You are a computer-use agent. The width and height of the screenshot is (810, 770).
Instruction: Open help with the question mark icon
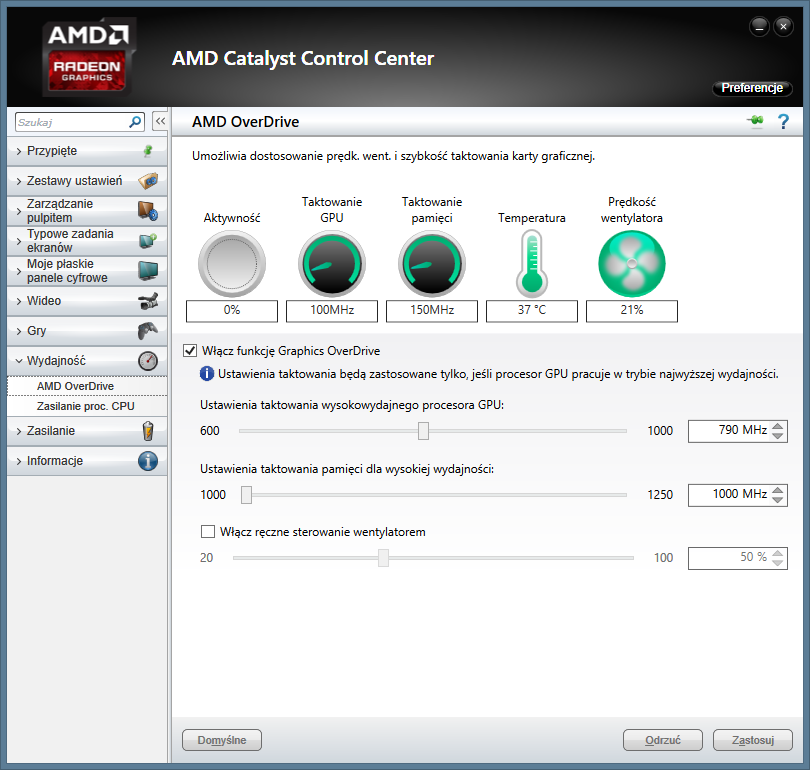pyautogui.click(x=783, y=121)
